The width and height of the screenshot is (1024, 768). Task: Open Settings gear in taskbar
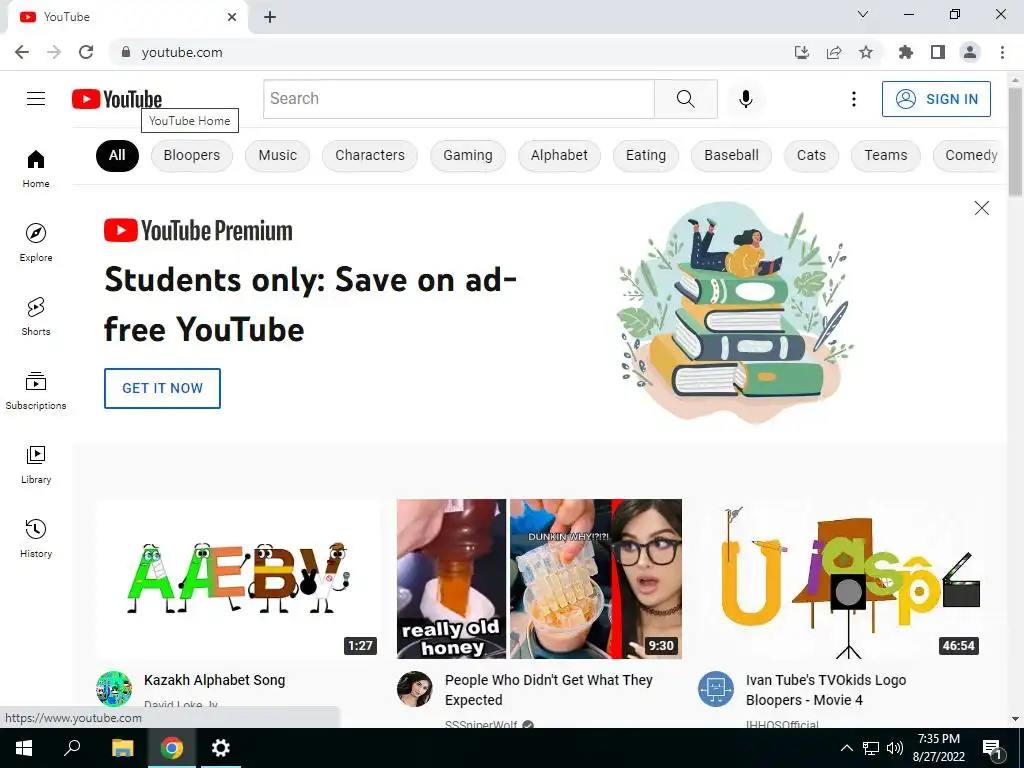tap(221, 748)
